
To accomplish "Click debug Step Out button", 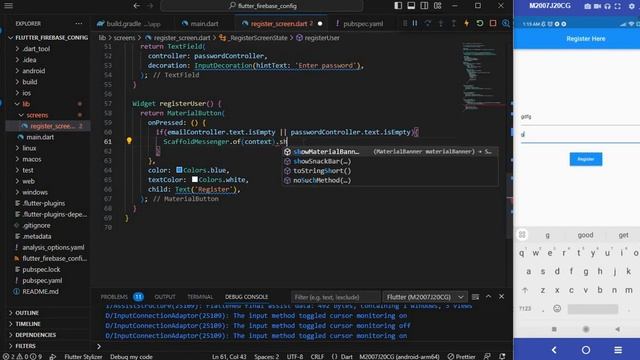I will point(453,23).
